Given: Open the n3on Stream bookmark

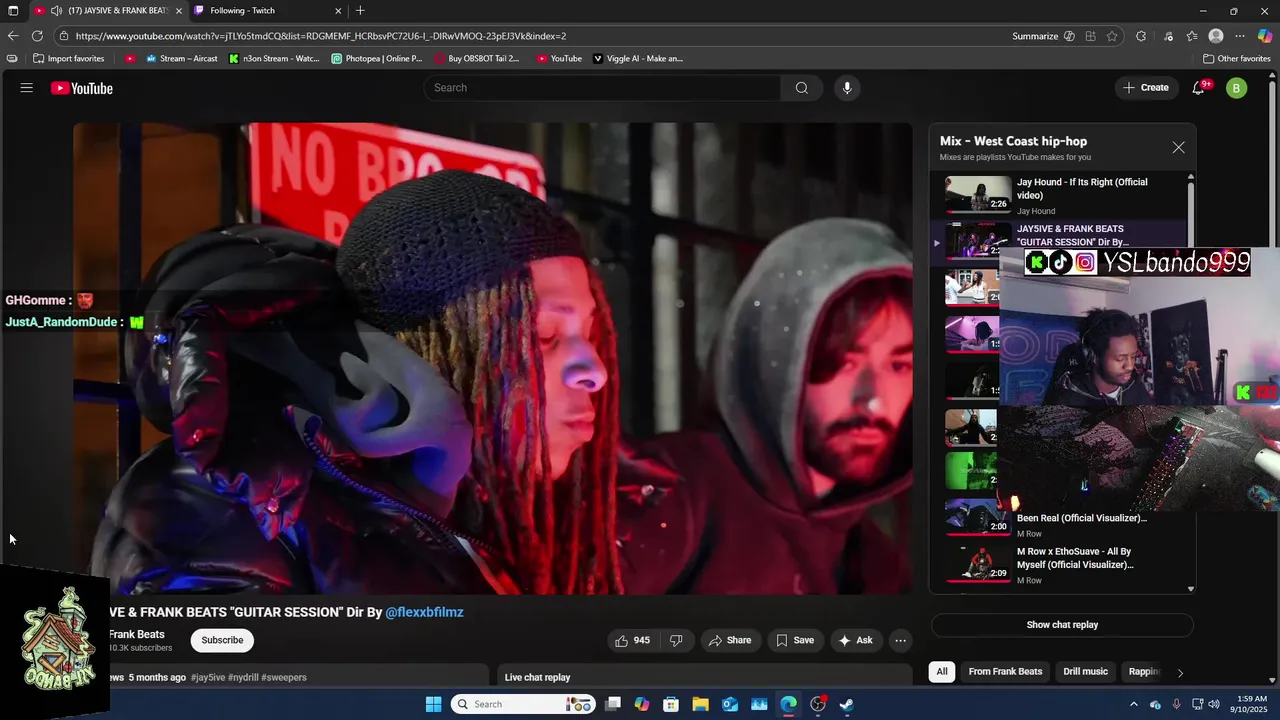Looking at the screenshot, I should point(274,59).
